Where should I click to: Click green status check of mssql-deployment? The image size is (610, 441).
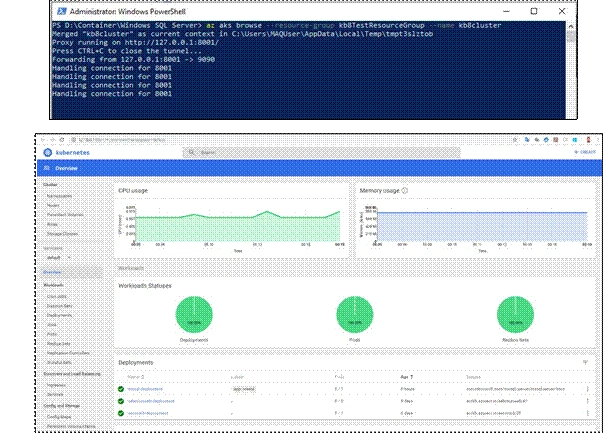click(x=121, y=389)
